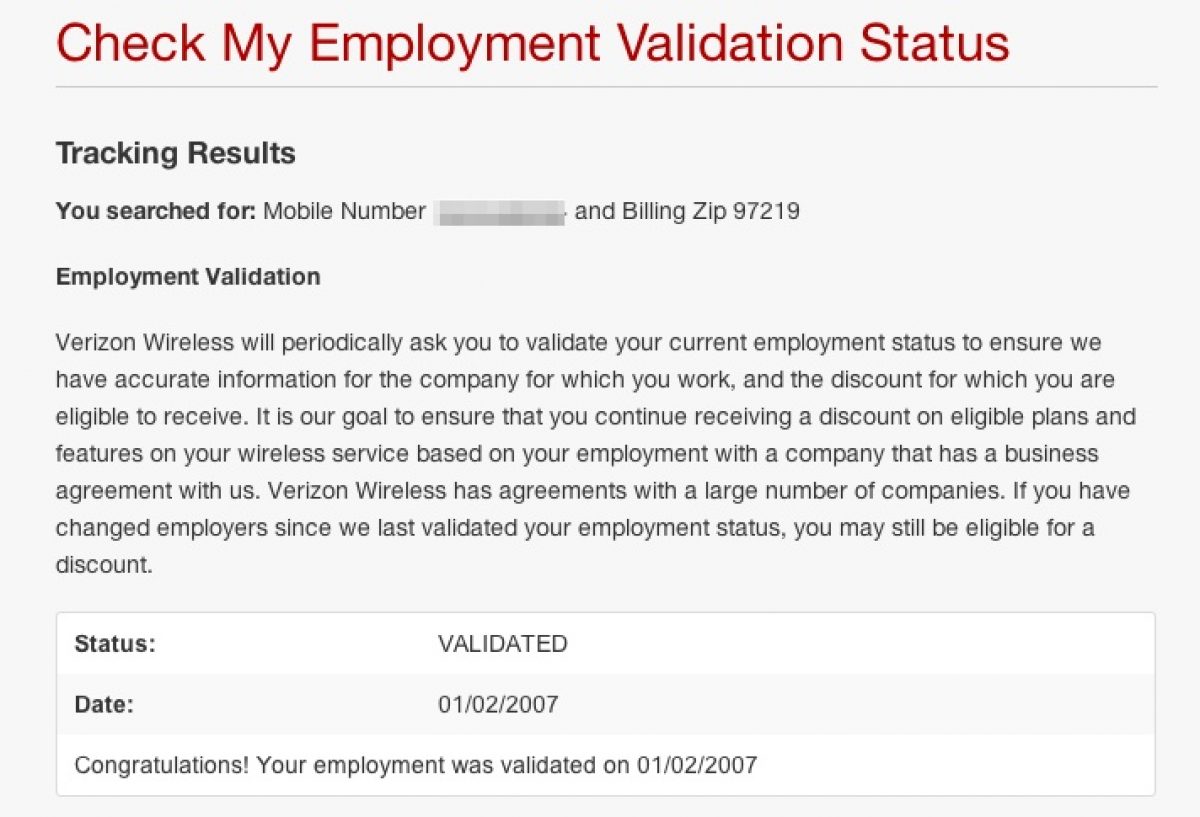
Task: Click the blurred mobile number
Action: [x=500, y=212]
